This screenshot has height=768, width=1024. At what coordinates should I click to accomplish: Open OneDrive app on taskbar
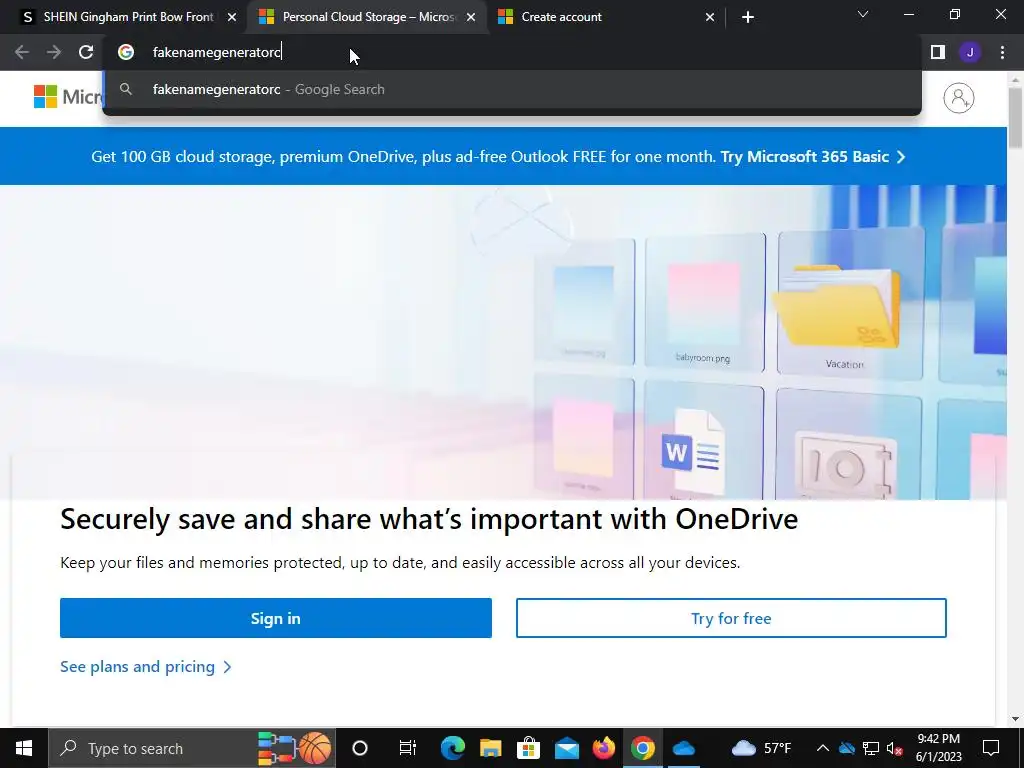point(683,748)
